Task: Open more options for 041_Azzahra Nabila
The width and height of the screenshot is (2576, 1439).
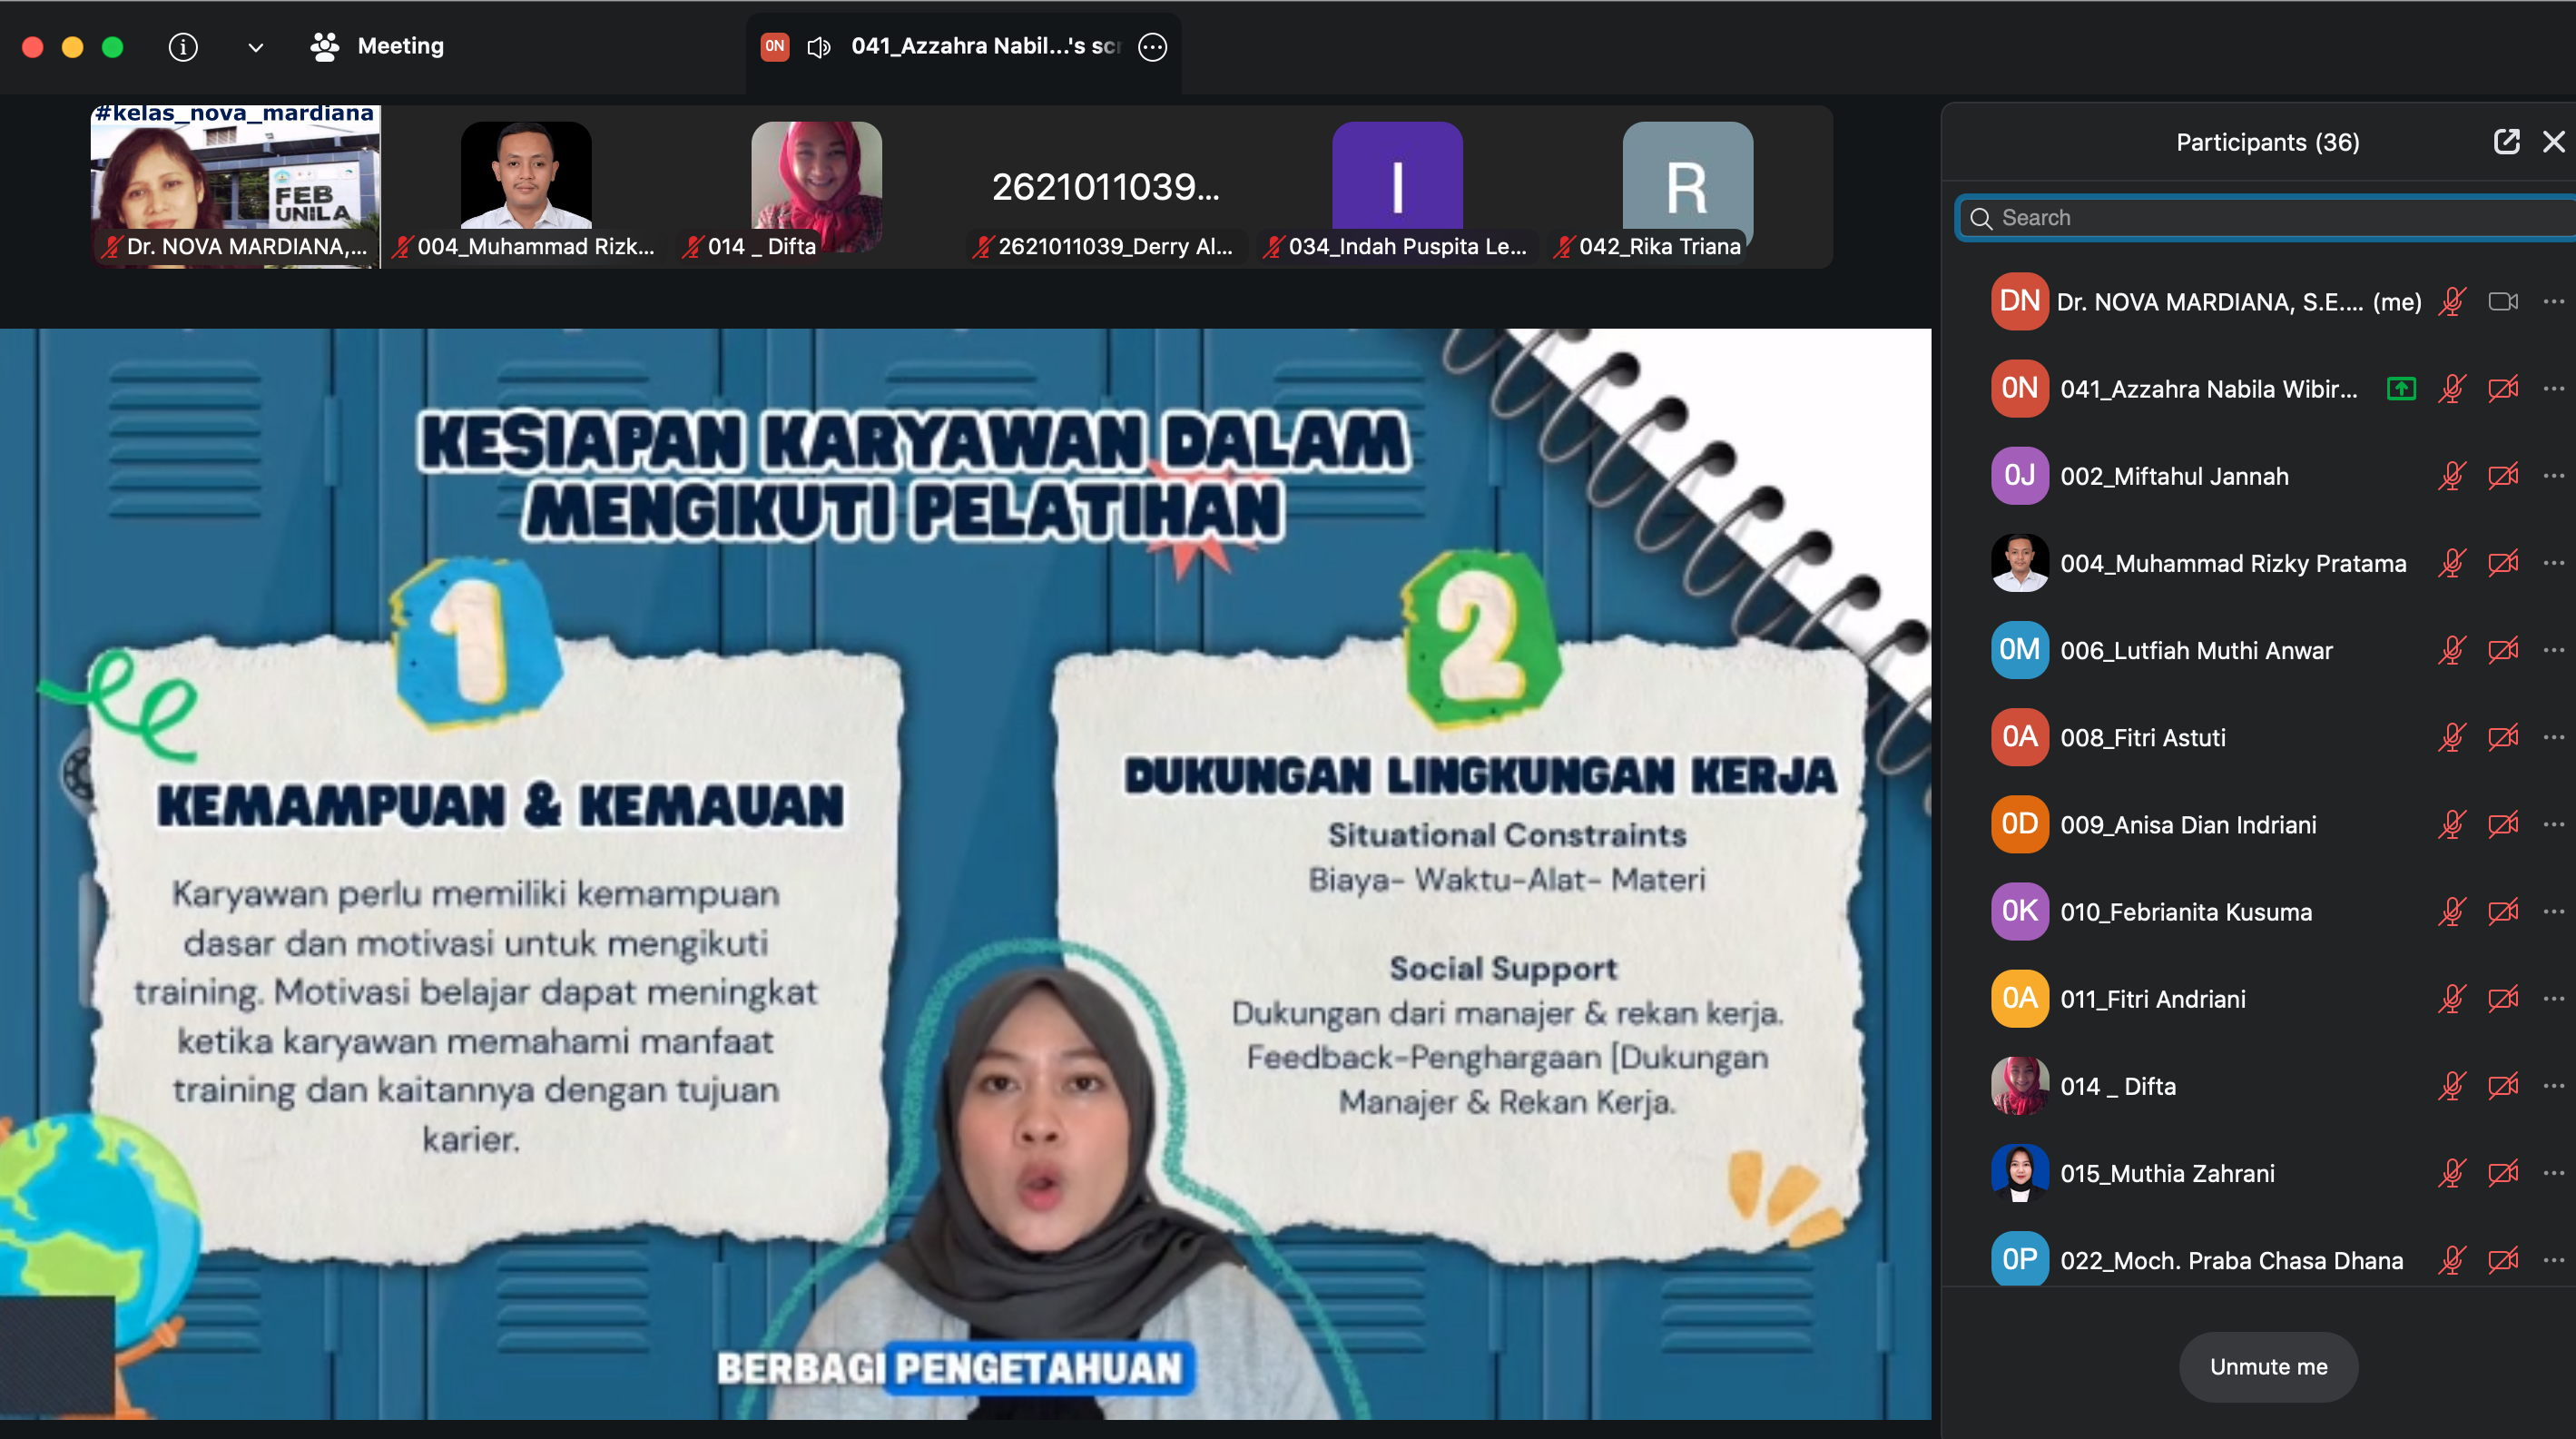Action: (x=2554, y=388)
